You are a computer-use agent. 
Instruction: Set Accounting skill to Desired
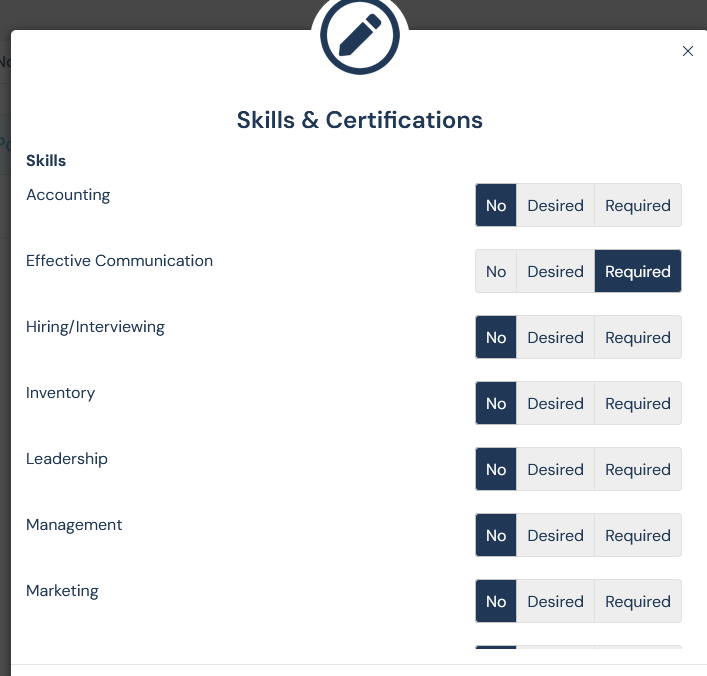point(555,206)
